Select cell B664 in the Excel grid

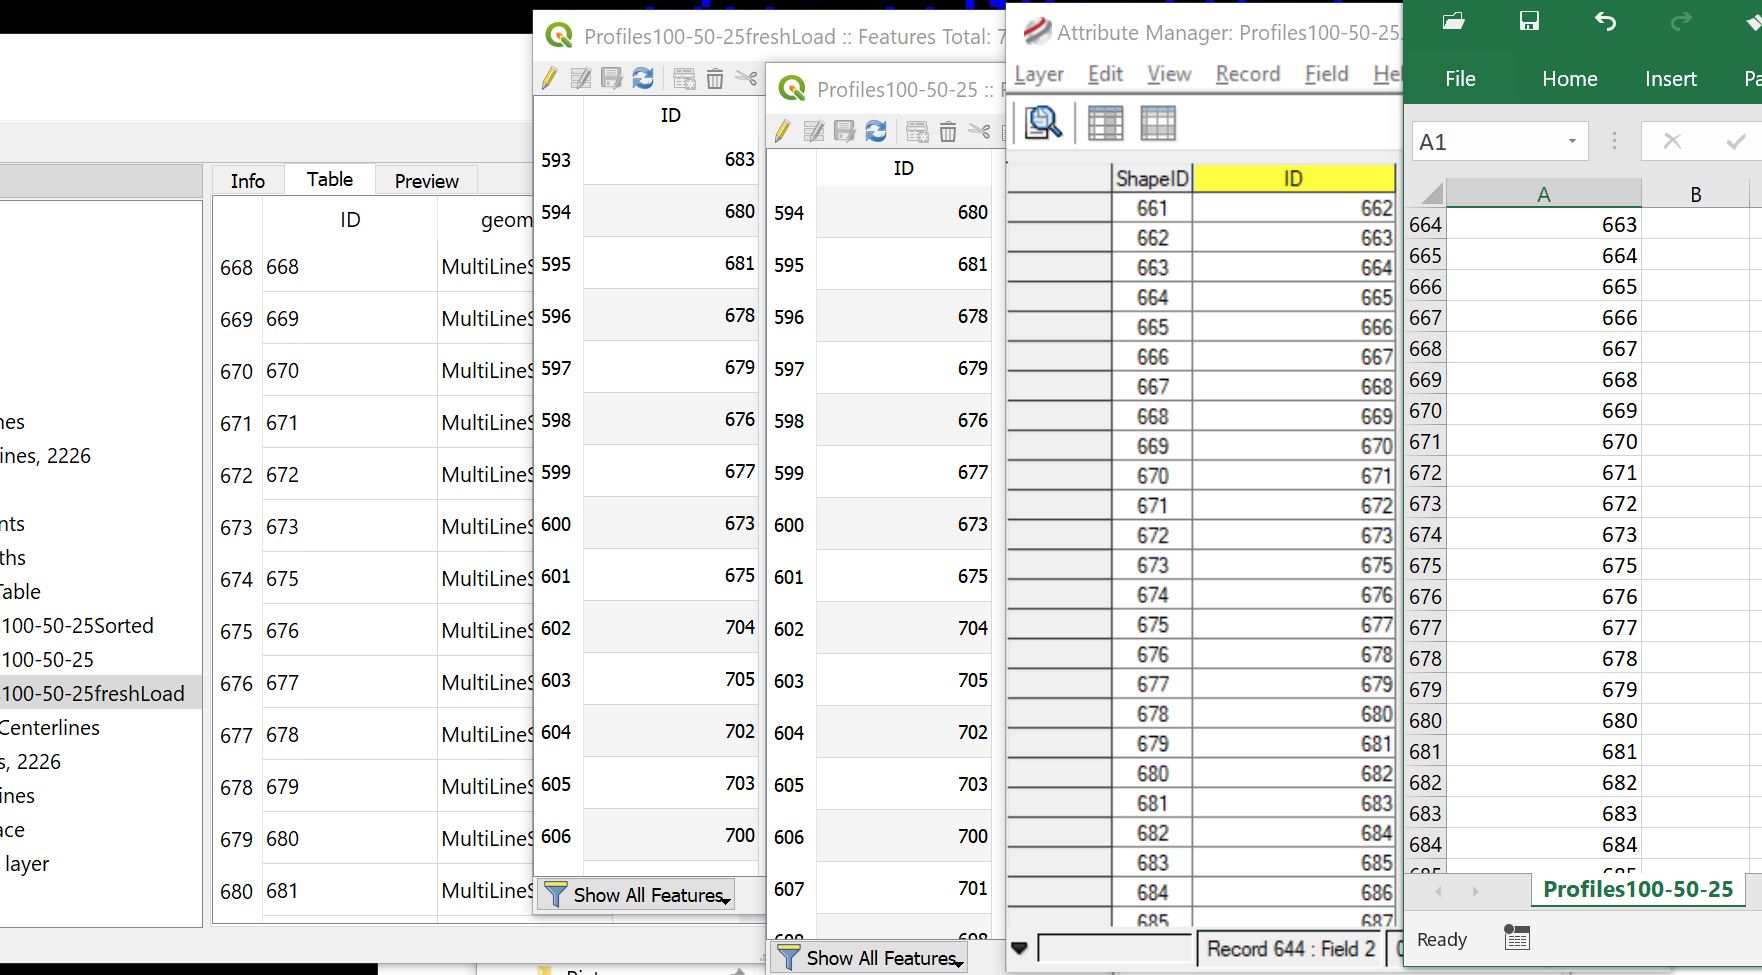point(1696,224)
